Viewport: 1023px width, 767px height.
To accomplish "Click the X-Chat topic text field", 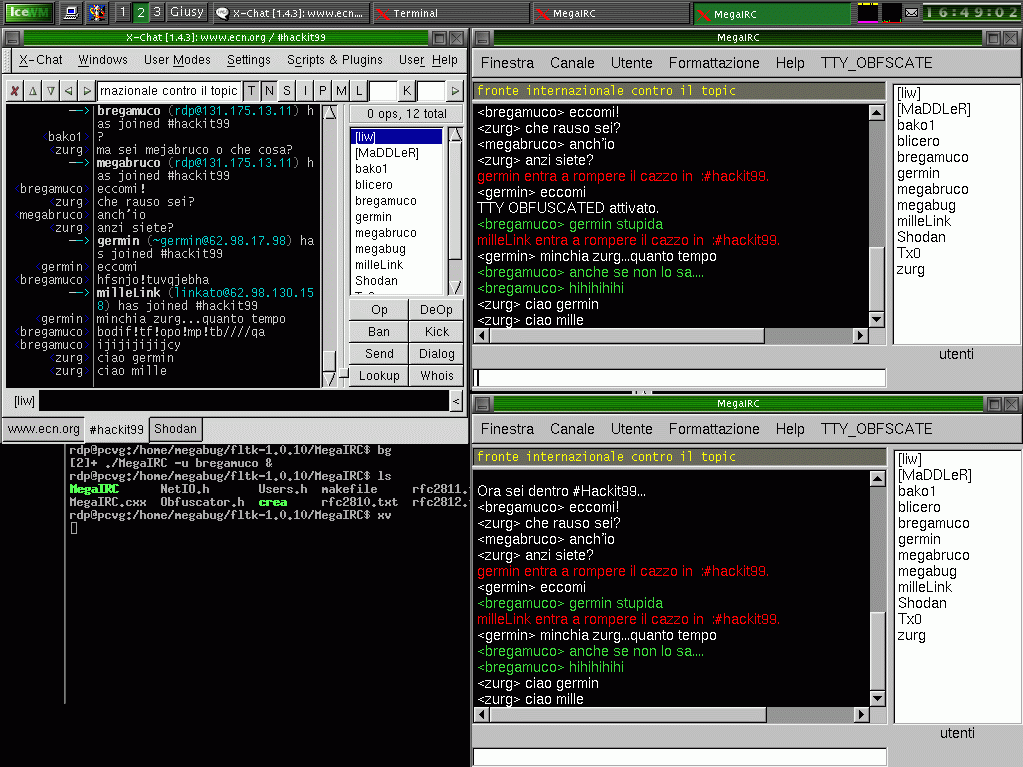I will pyautogui.click(x=169, y=91).
